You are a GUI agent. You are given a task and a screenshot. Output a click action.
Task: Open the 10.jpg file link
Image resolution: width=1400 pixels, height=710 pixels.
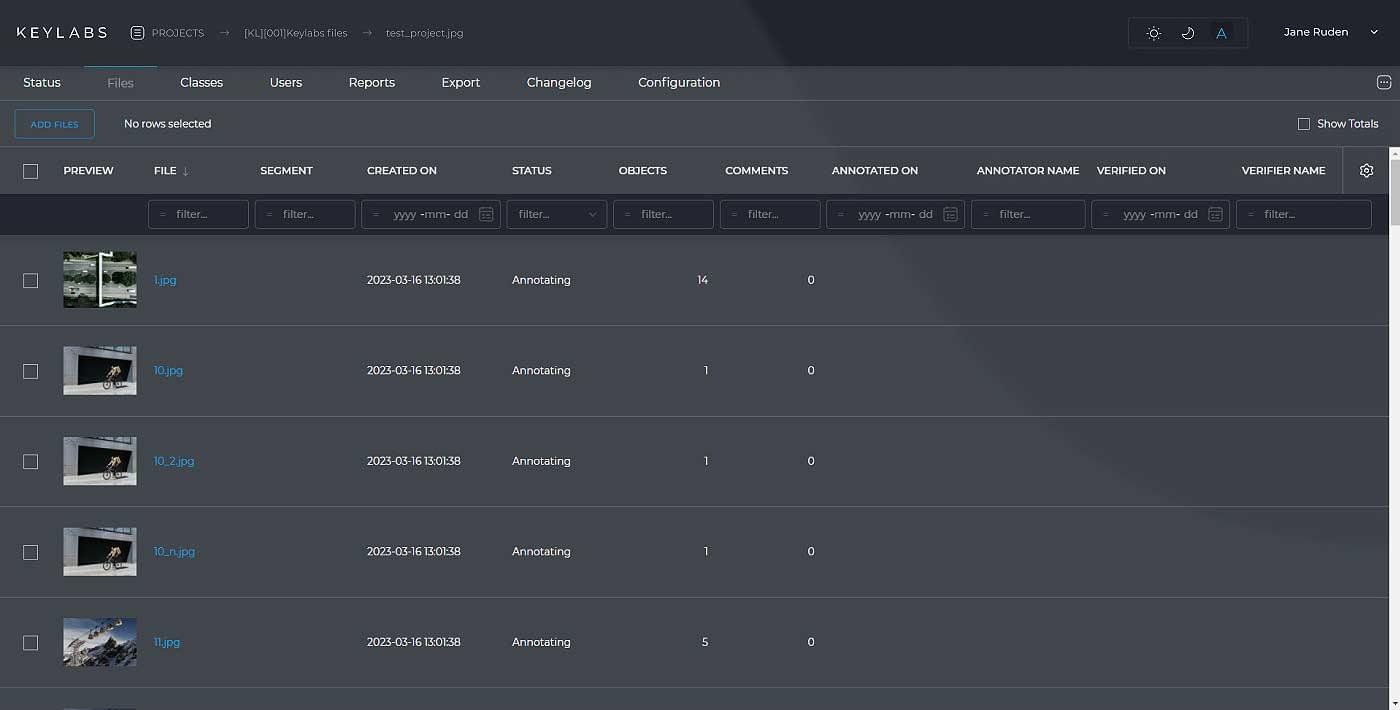coord(168,371)
